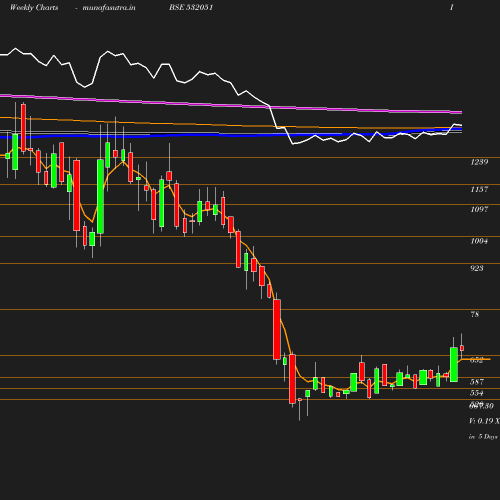500x500 pixels.
Task: Click the 1004 price level label
Action: [479, 241]
